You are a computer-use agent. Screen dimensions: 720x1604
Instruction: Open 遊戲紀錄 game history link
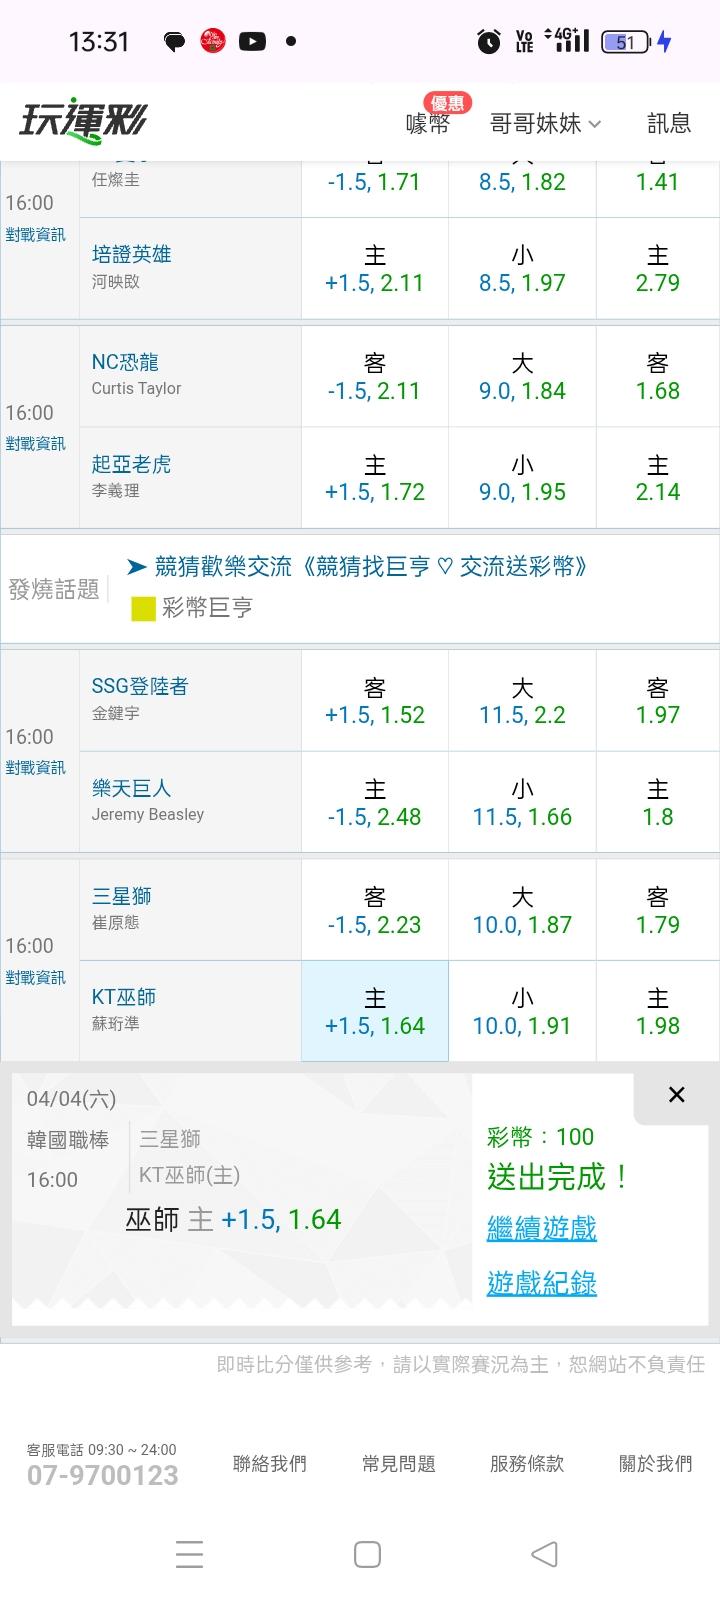click(x=541, y=1283)
